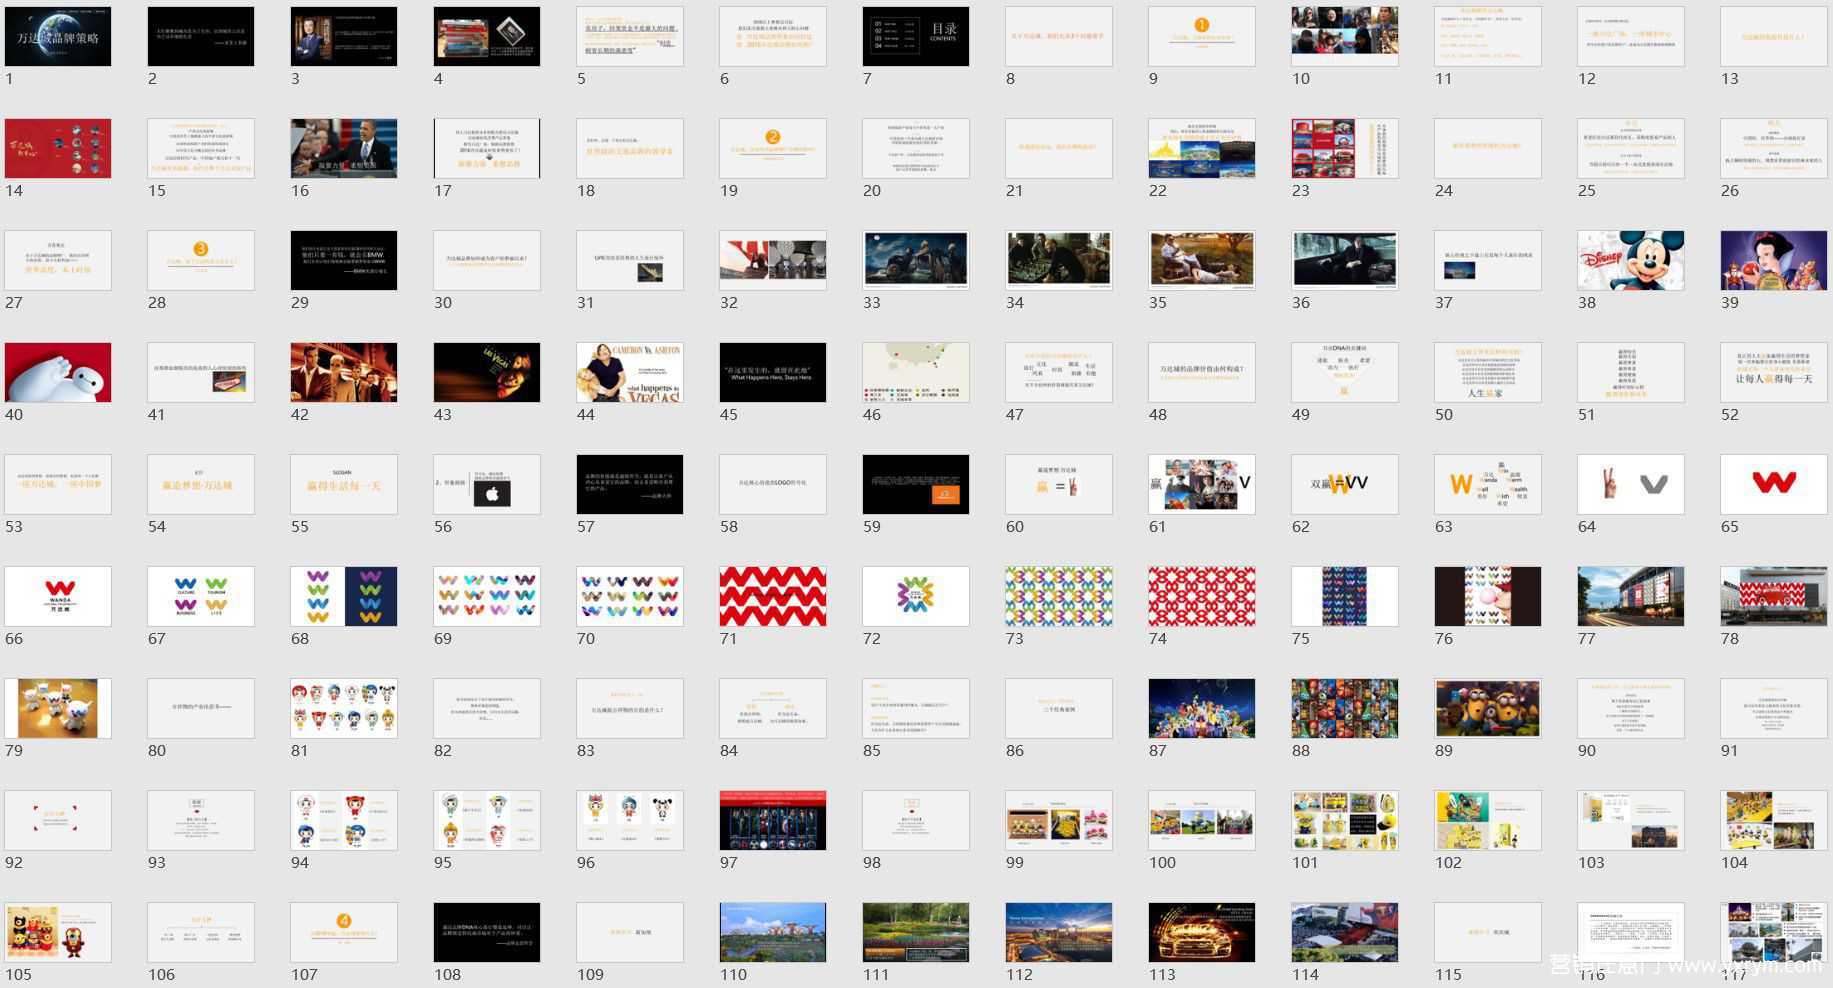Screen dimensions: 1833x988
Task: Select slide 73 multicolor pattern thumbnail
Action: click(x=1059, y=597)
